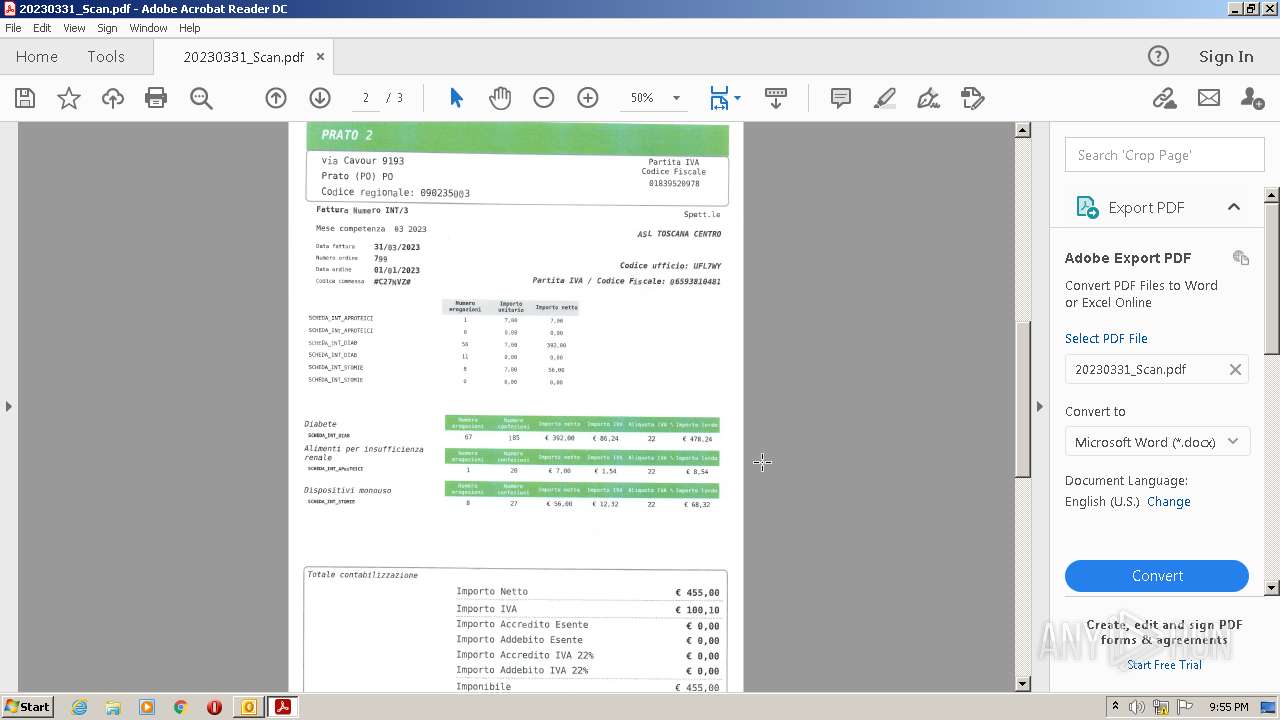Open the Window menu
The height and width of the screenshot is (720, 1280).
[148, 28]
